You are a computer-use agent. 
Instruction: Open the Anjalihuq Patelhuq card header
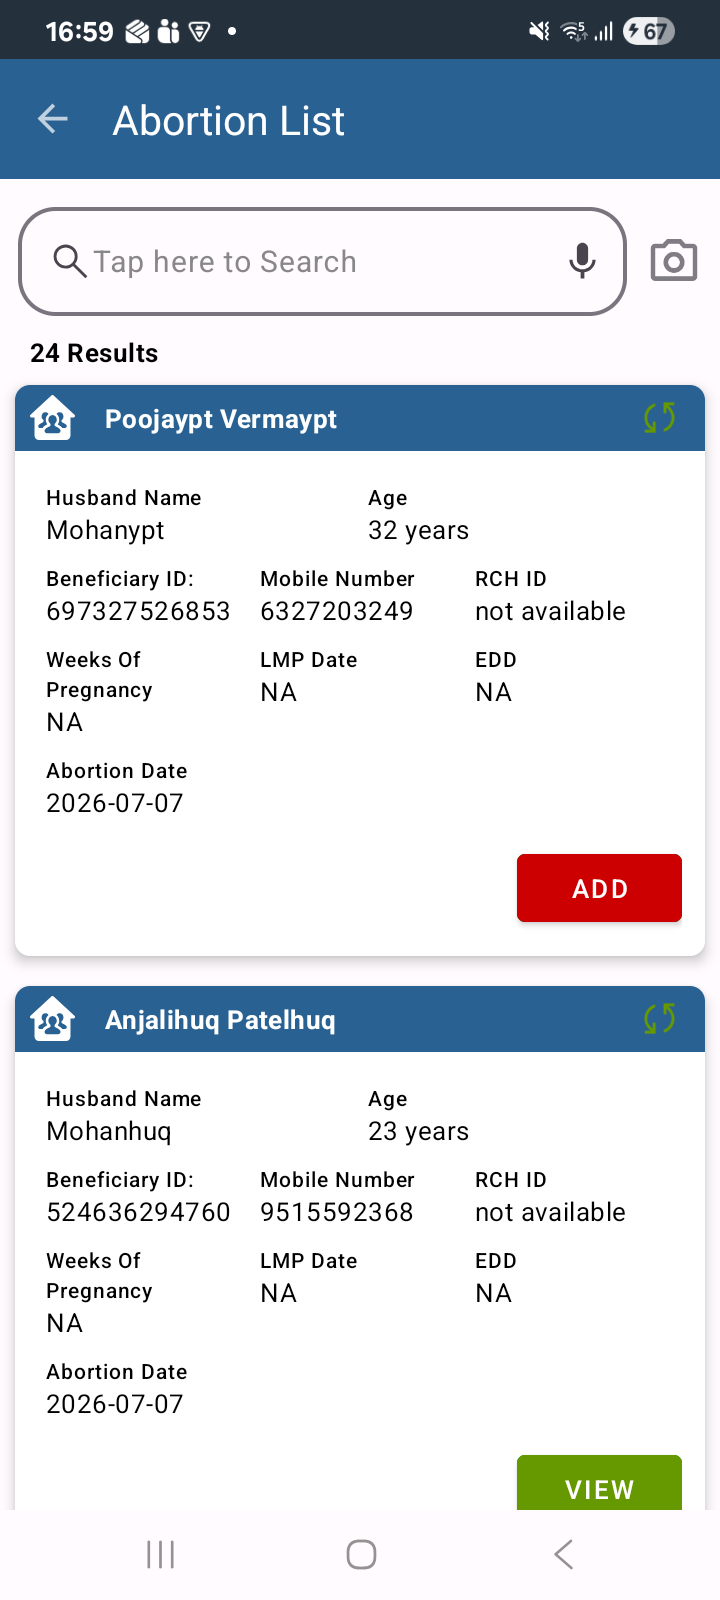click(360, 1019)
